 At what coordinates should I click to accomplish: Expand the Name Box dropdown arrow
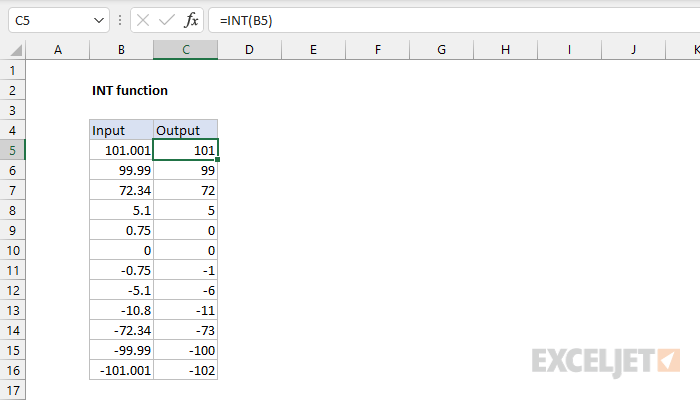pyautogui.click(x=98, y=19)
